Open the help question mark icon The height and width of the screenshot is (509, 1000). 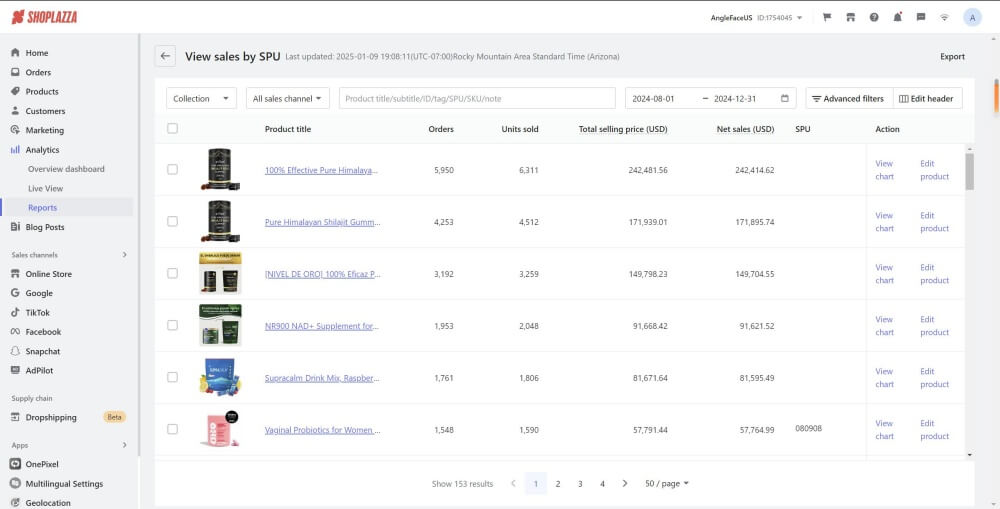[x=874, y=17]
